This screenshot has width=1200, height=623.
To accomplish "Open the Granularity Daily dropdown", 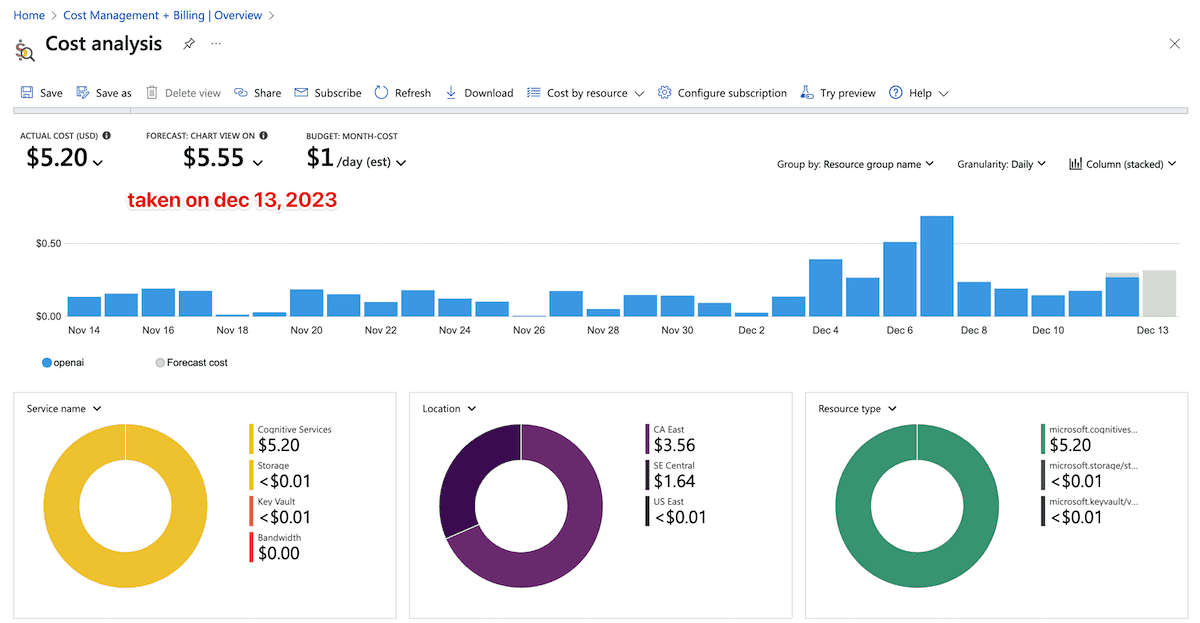I will click(1001, 164).
